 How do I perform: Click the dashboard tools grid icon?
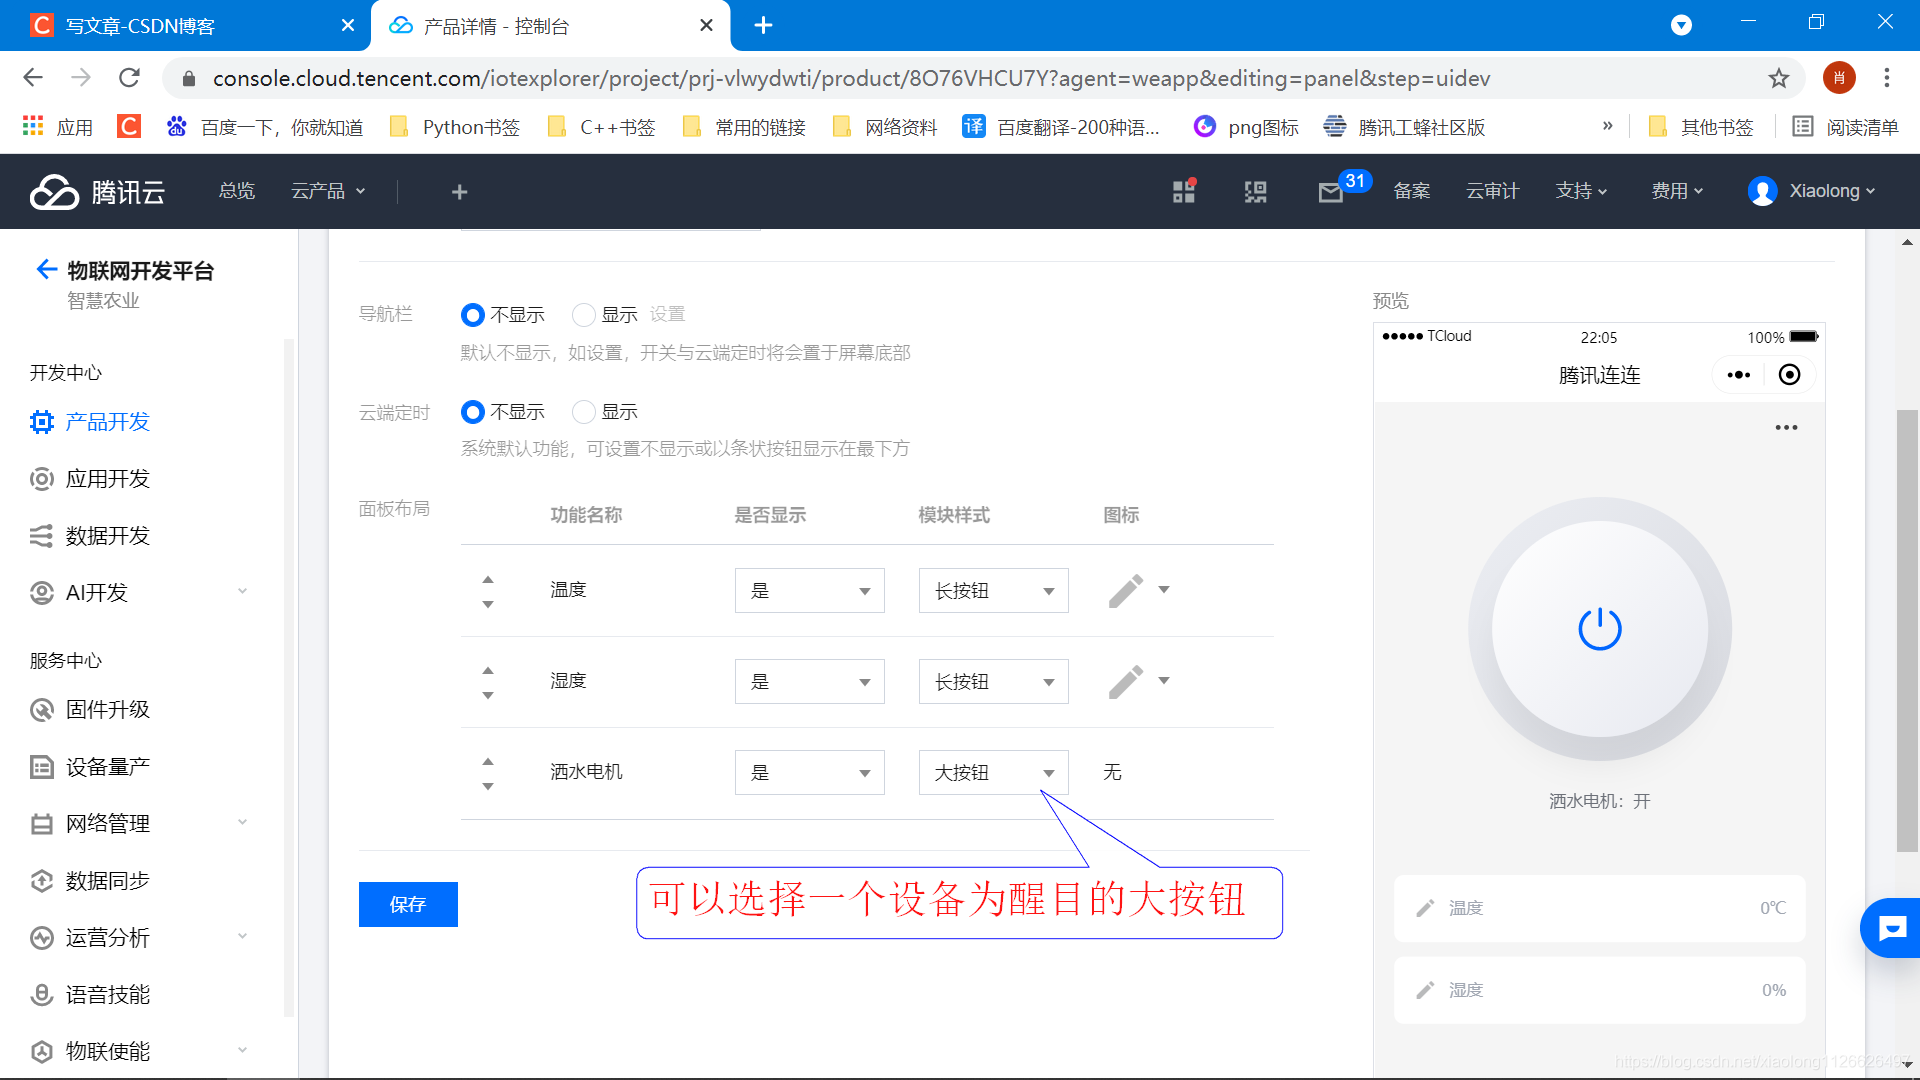(1184, 191)
